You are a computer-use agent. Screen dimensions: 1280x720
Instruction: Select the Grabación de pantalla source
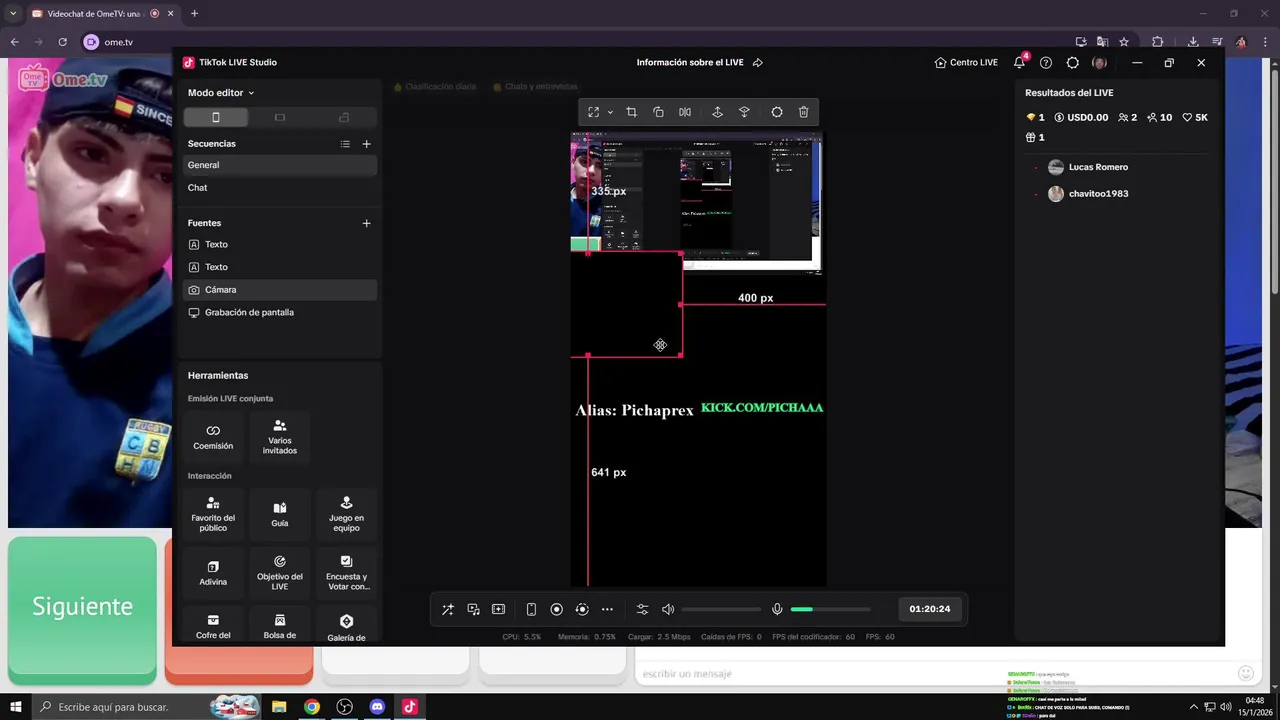coord(280,312)
